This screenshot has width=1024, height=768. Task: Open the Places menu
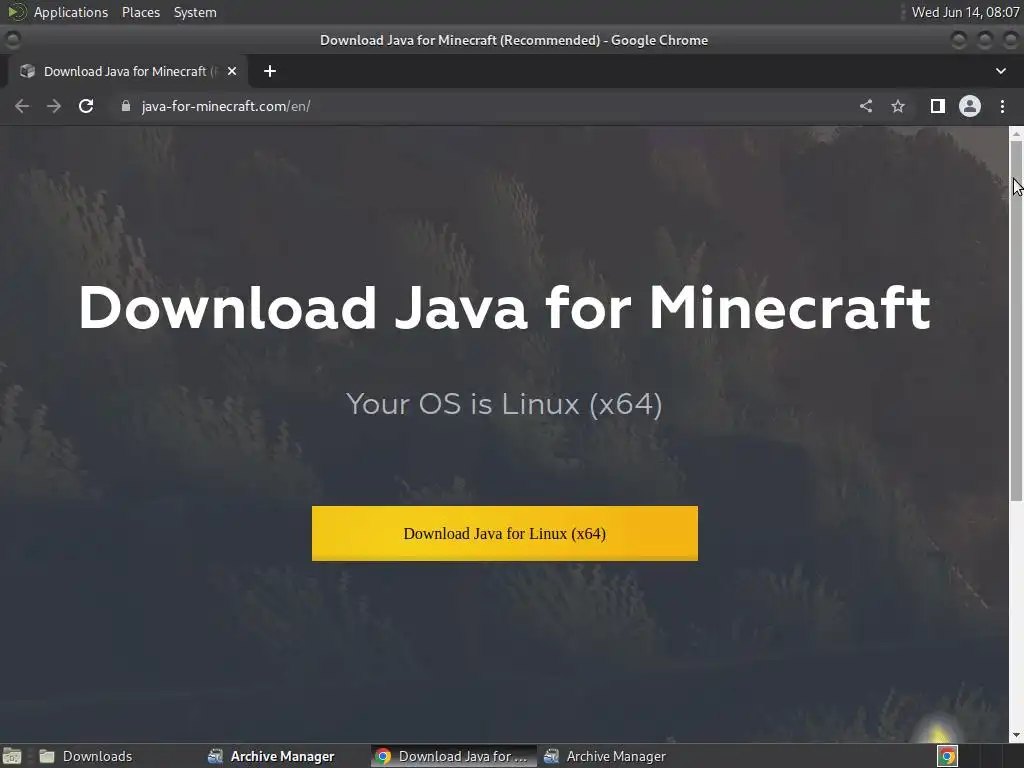(140, 12)
